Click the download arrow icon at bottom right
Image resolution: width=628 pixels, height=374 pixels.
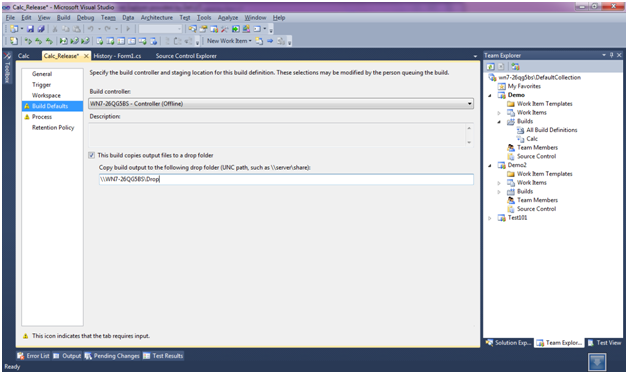click(x=597, y=362)
